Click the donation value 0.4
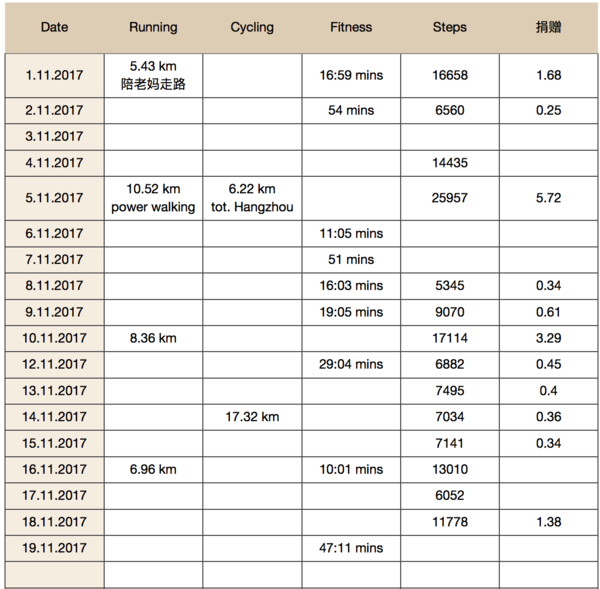600x589 pixels. (548, 391)
